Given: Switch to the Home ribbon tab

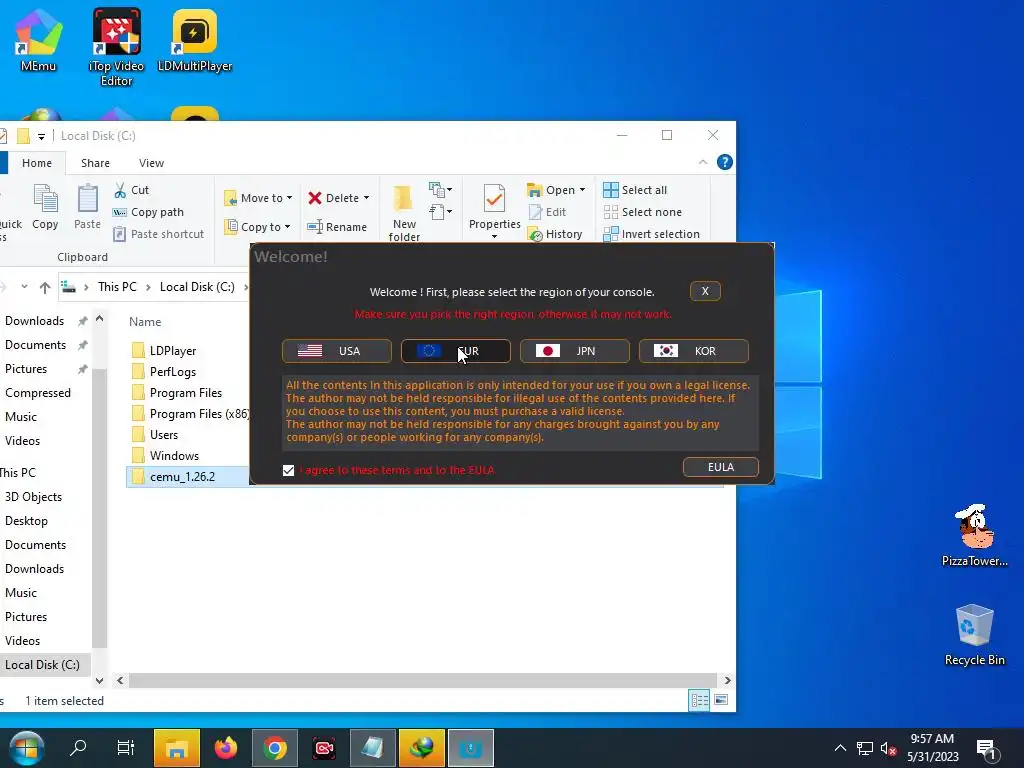Looking at the screenshot, I should [x=37, y=163].
